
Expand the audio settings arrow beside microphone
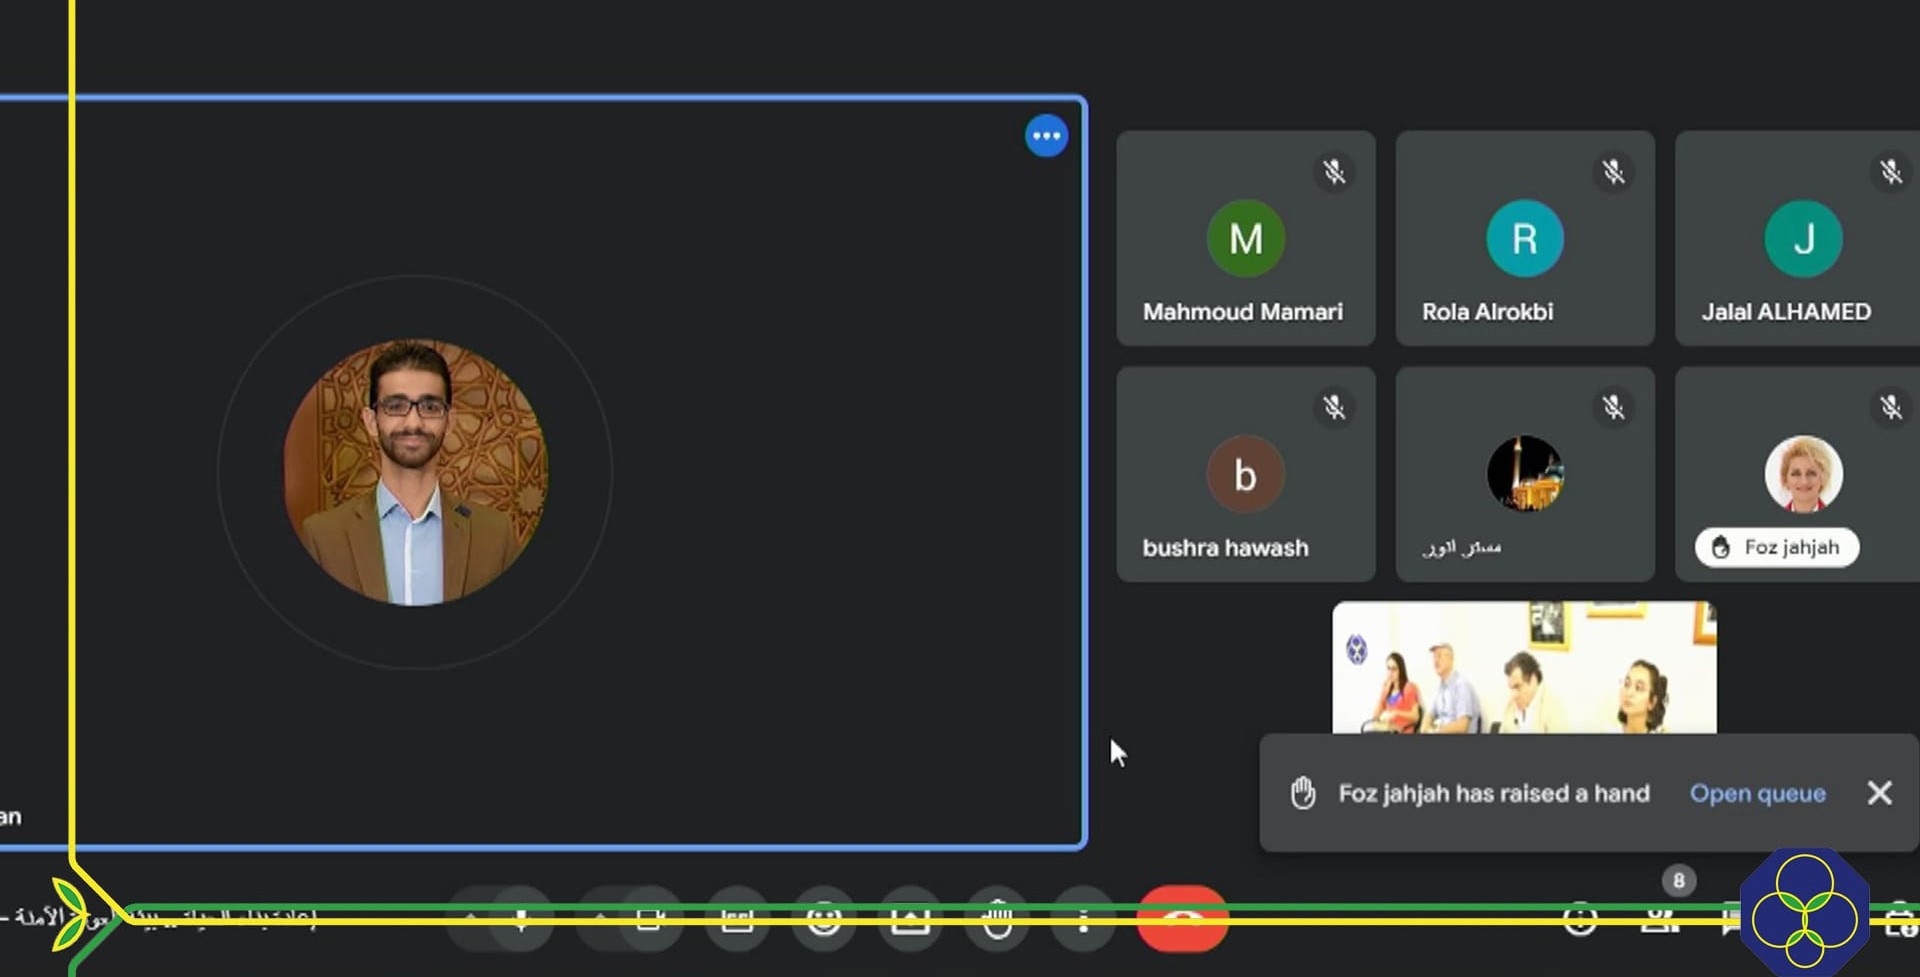(471, 919)
